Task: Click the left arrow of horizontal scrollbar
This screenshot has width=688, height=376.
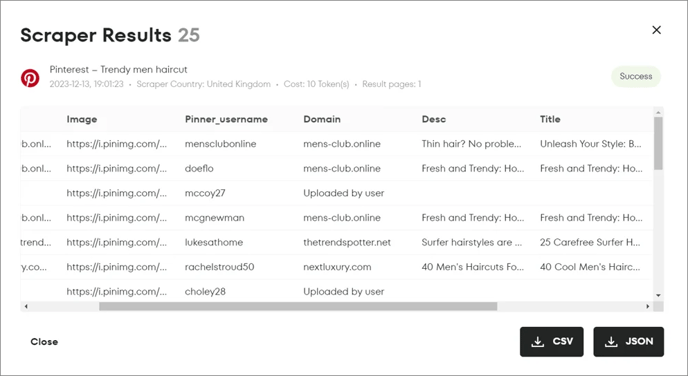Action: point(26,306)
